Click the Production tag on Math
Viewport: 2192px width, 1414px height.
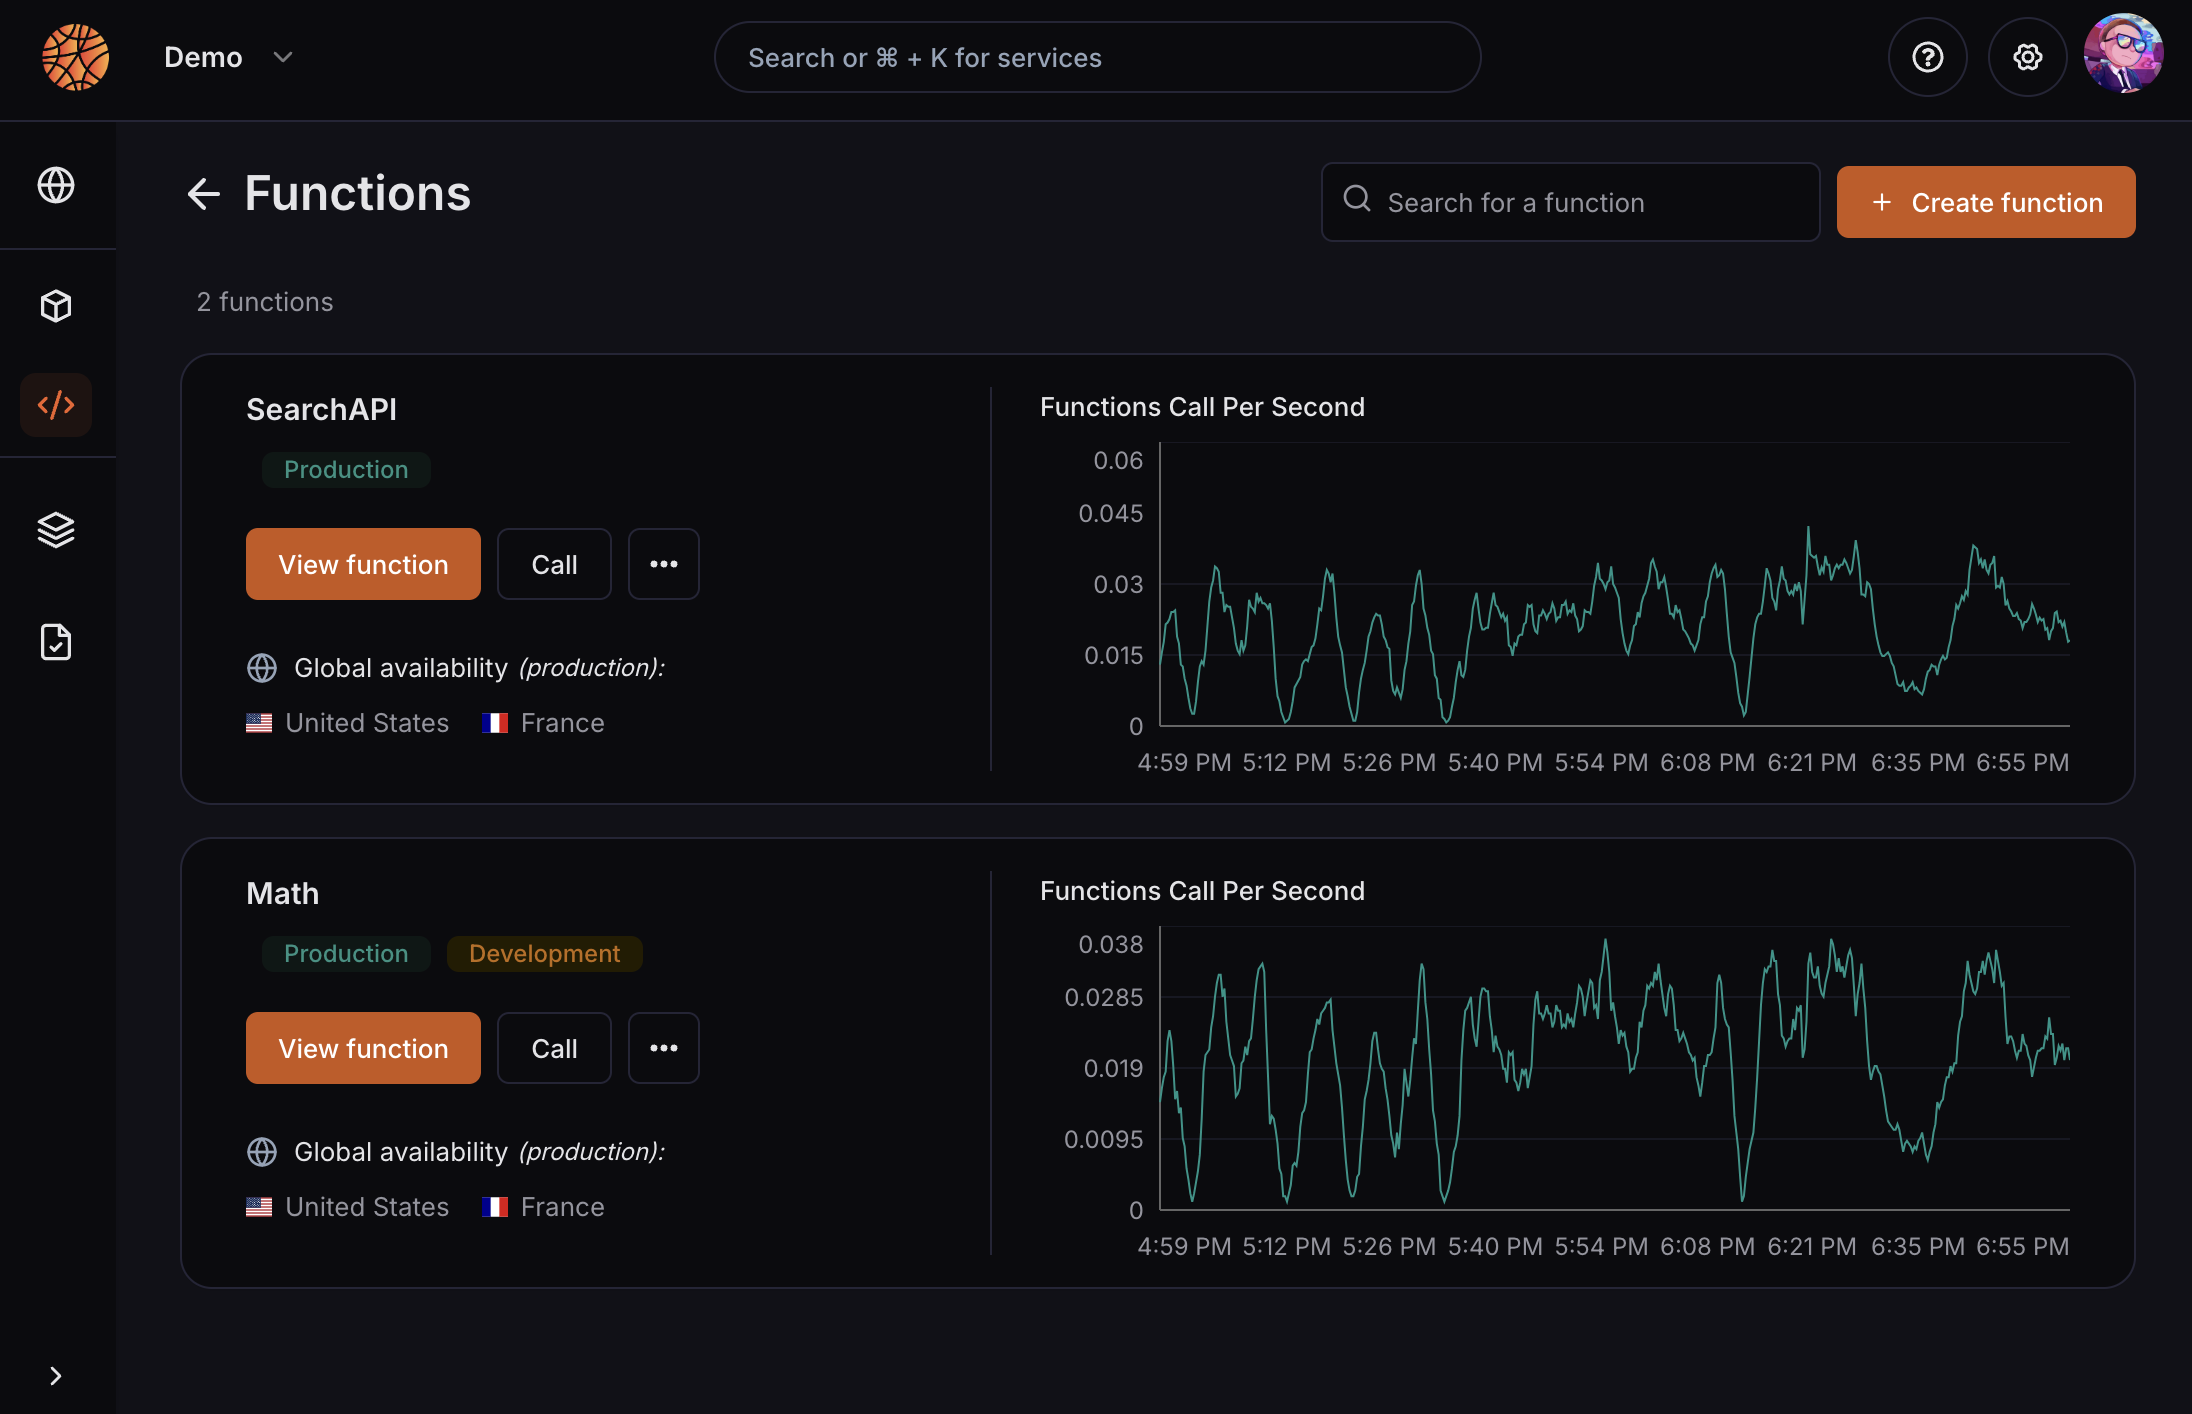346,954
